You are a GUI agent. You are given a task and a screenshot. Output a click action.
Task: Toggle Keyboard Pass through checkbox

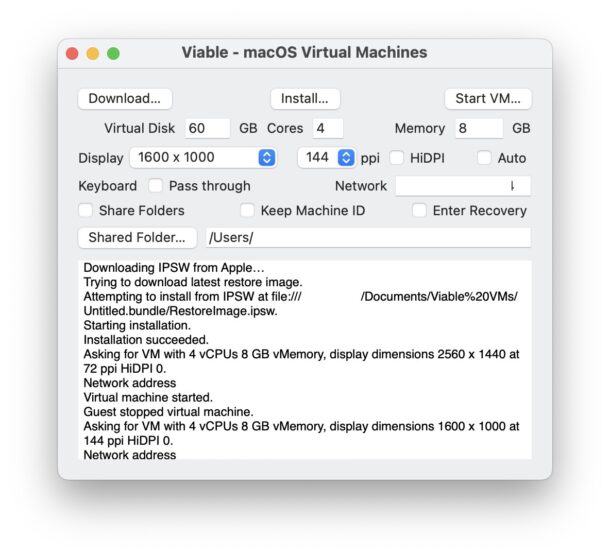tap(155, 186)
